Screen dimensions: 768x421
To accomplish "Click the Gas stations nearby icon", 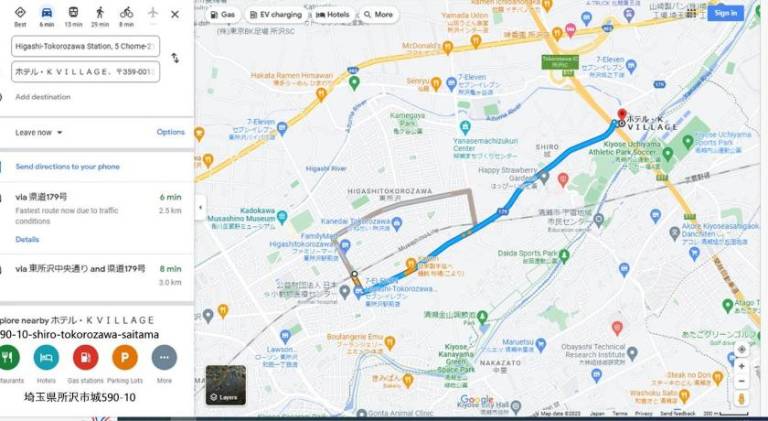I will 86,357.
